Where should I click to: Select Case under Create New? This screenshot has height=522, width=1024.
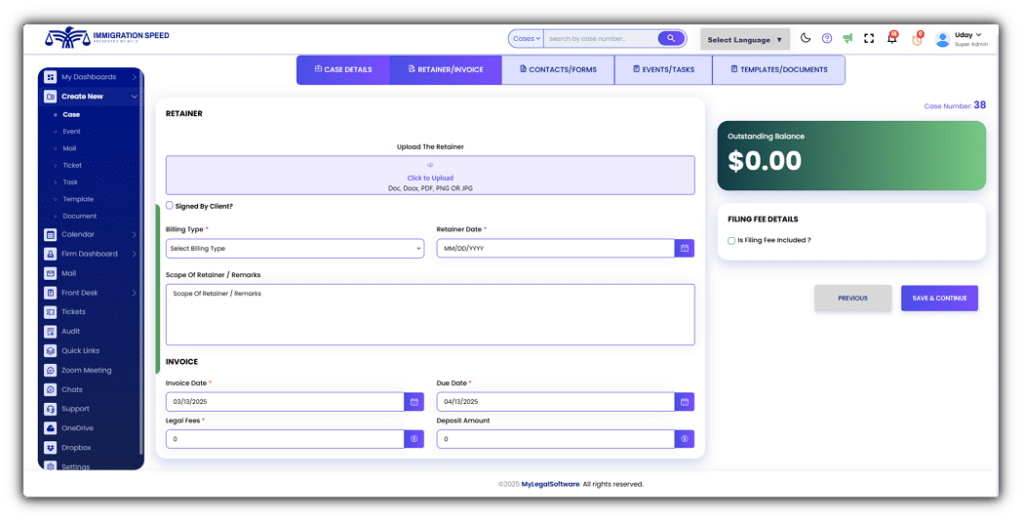(x=71, y=114)
